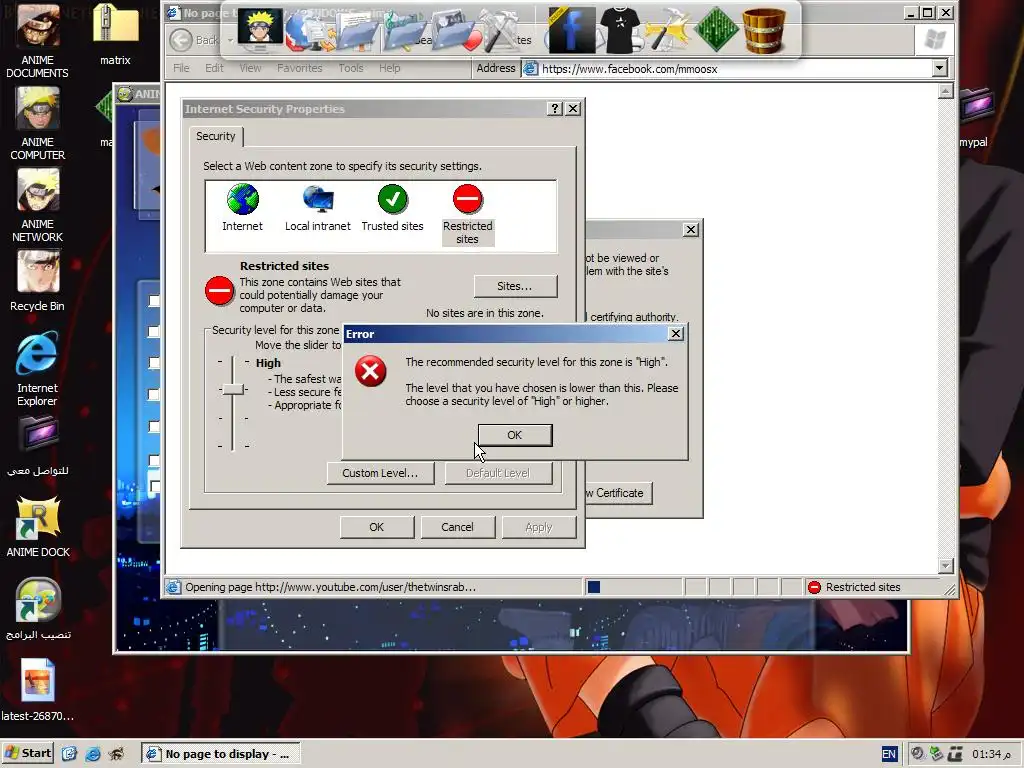Click the third Quick Launch icon
This screenshot has width=1024, height=768.
click(116, 754)
